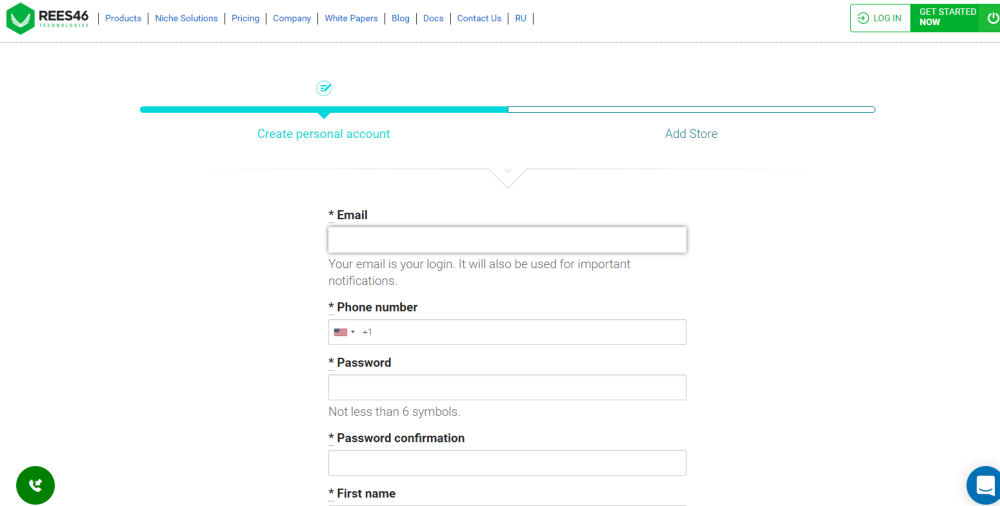The width and height of the screenshot is (1000, 506).
Task: Select the Add Store step
Action: click(691, 134)
